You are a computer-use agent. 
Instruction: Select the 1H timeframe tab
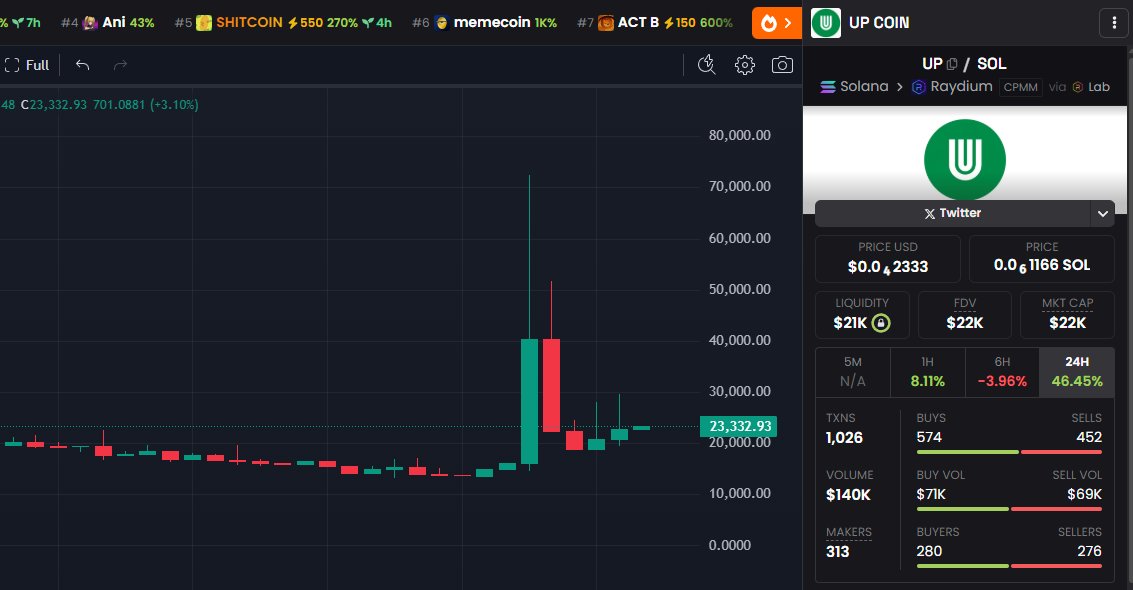[x=928, y=372]
